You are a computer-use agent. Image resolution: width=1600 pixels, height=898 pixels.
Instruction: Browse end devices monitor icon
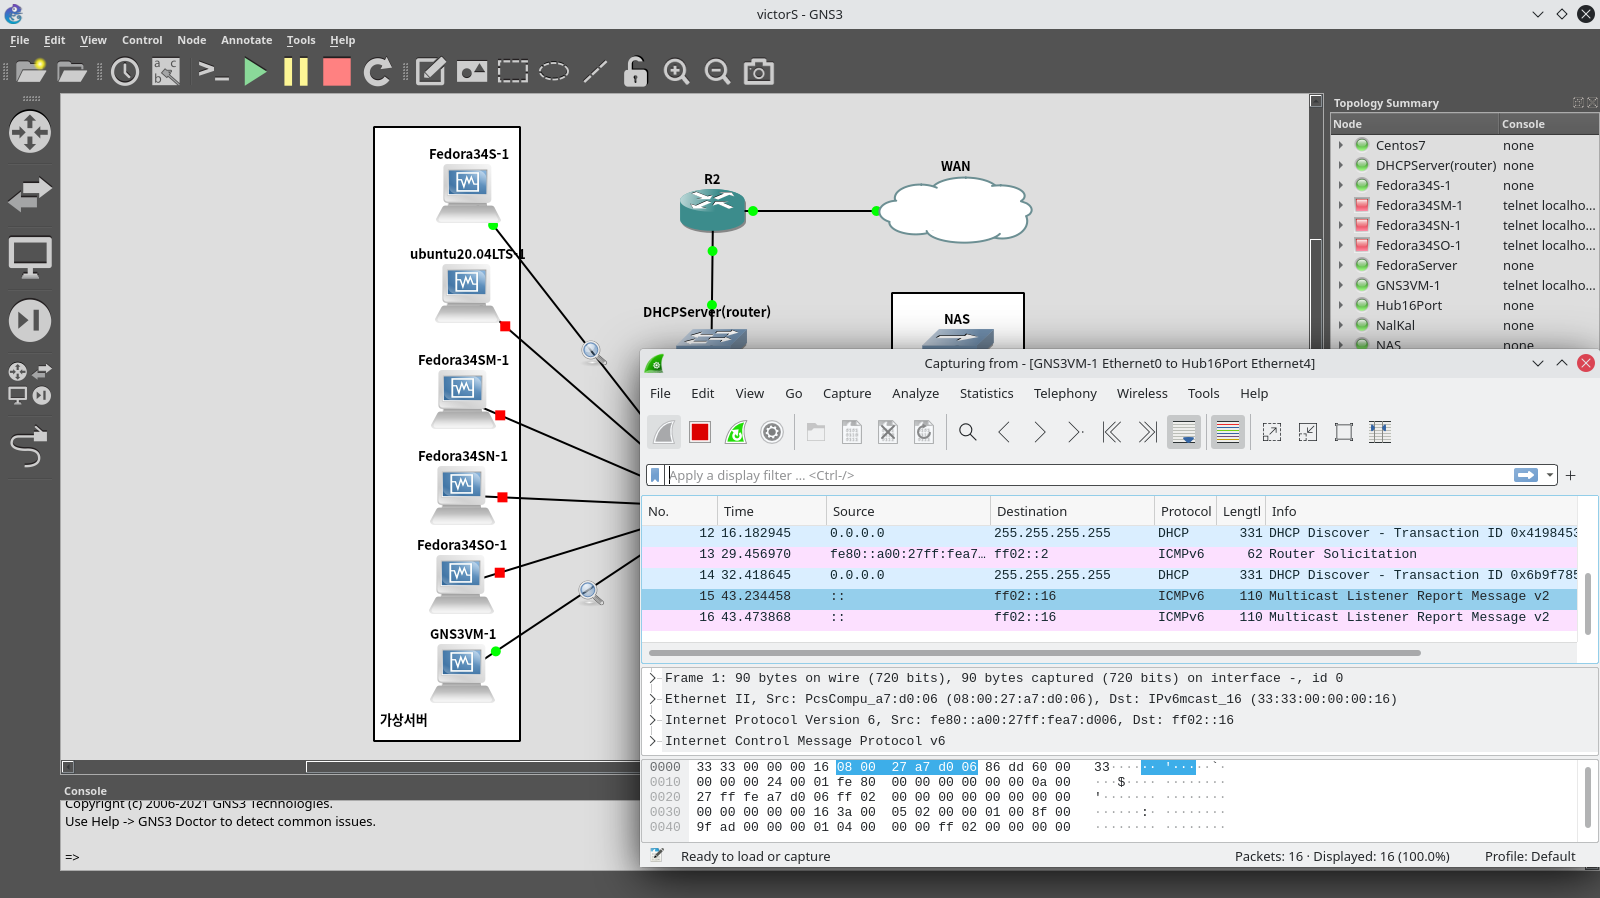tap(30, 258)
